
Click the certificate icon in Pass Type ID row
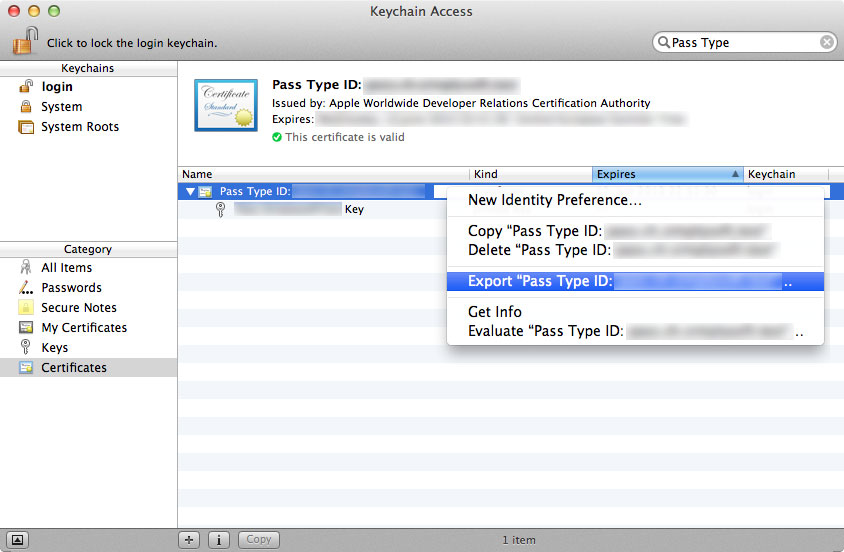click(205, 192)
